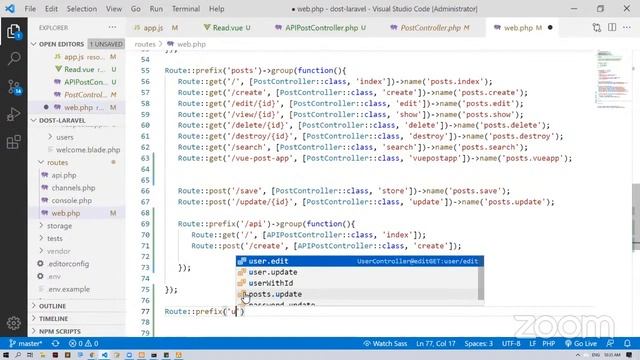Change end of line sequence LF

(x=532, y=344)
